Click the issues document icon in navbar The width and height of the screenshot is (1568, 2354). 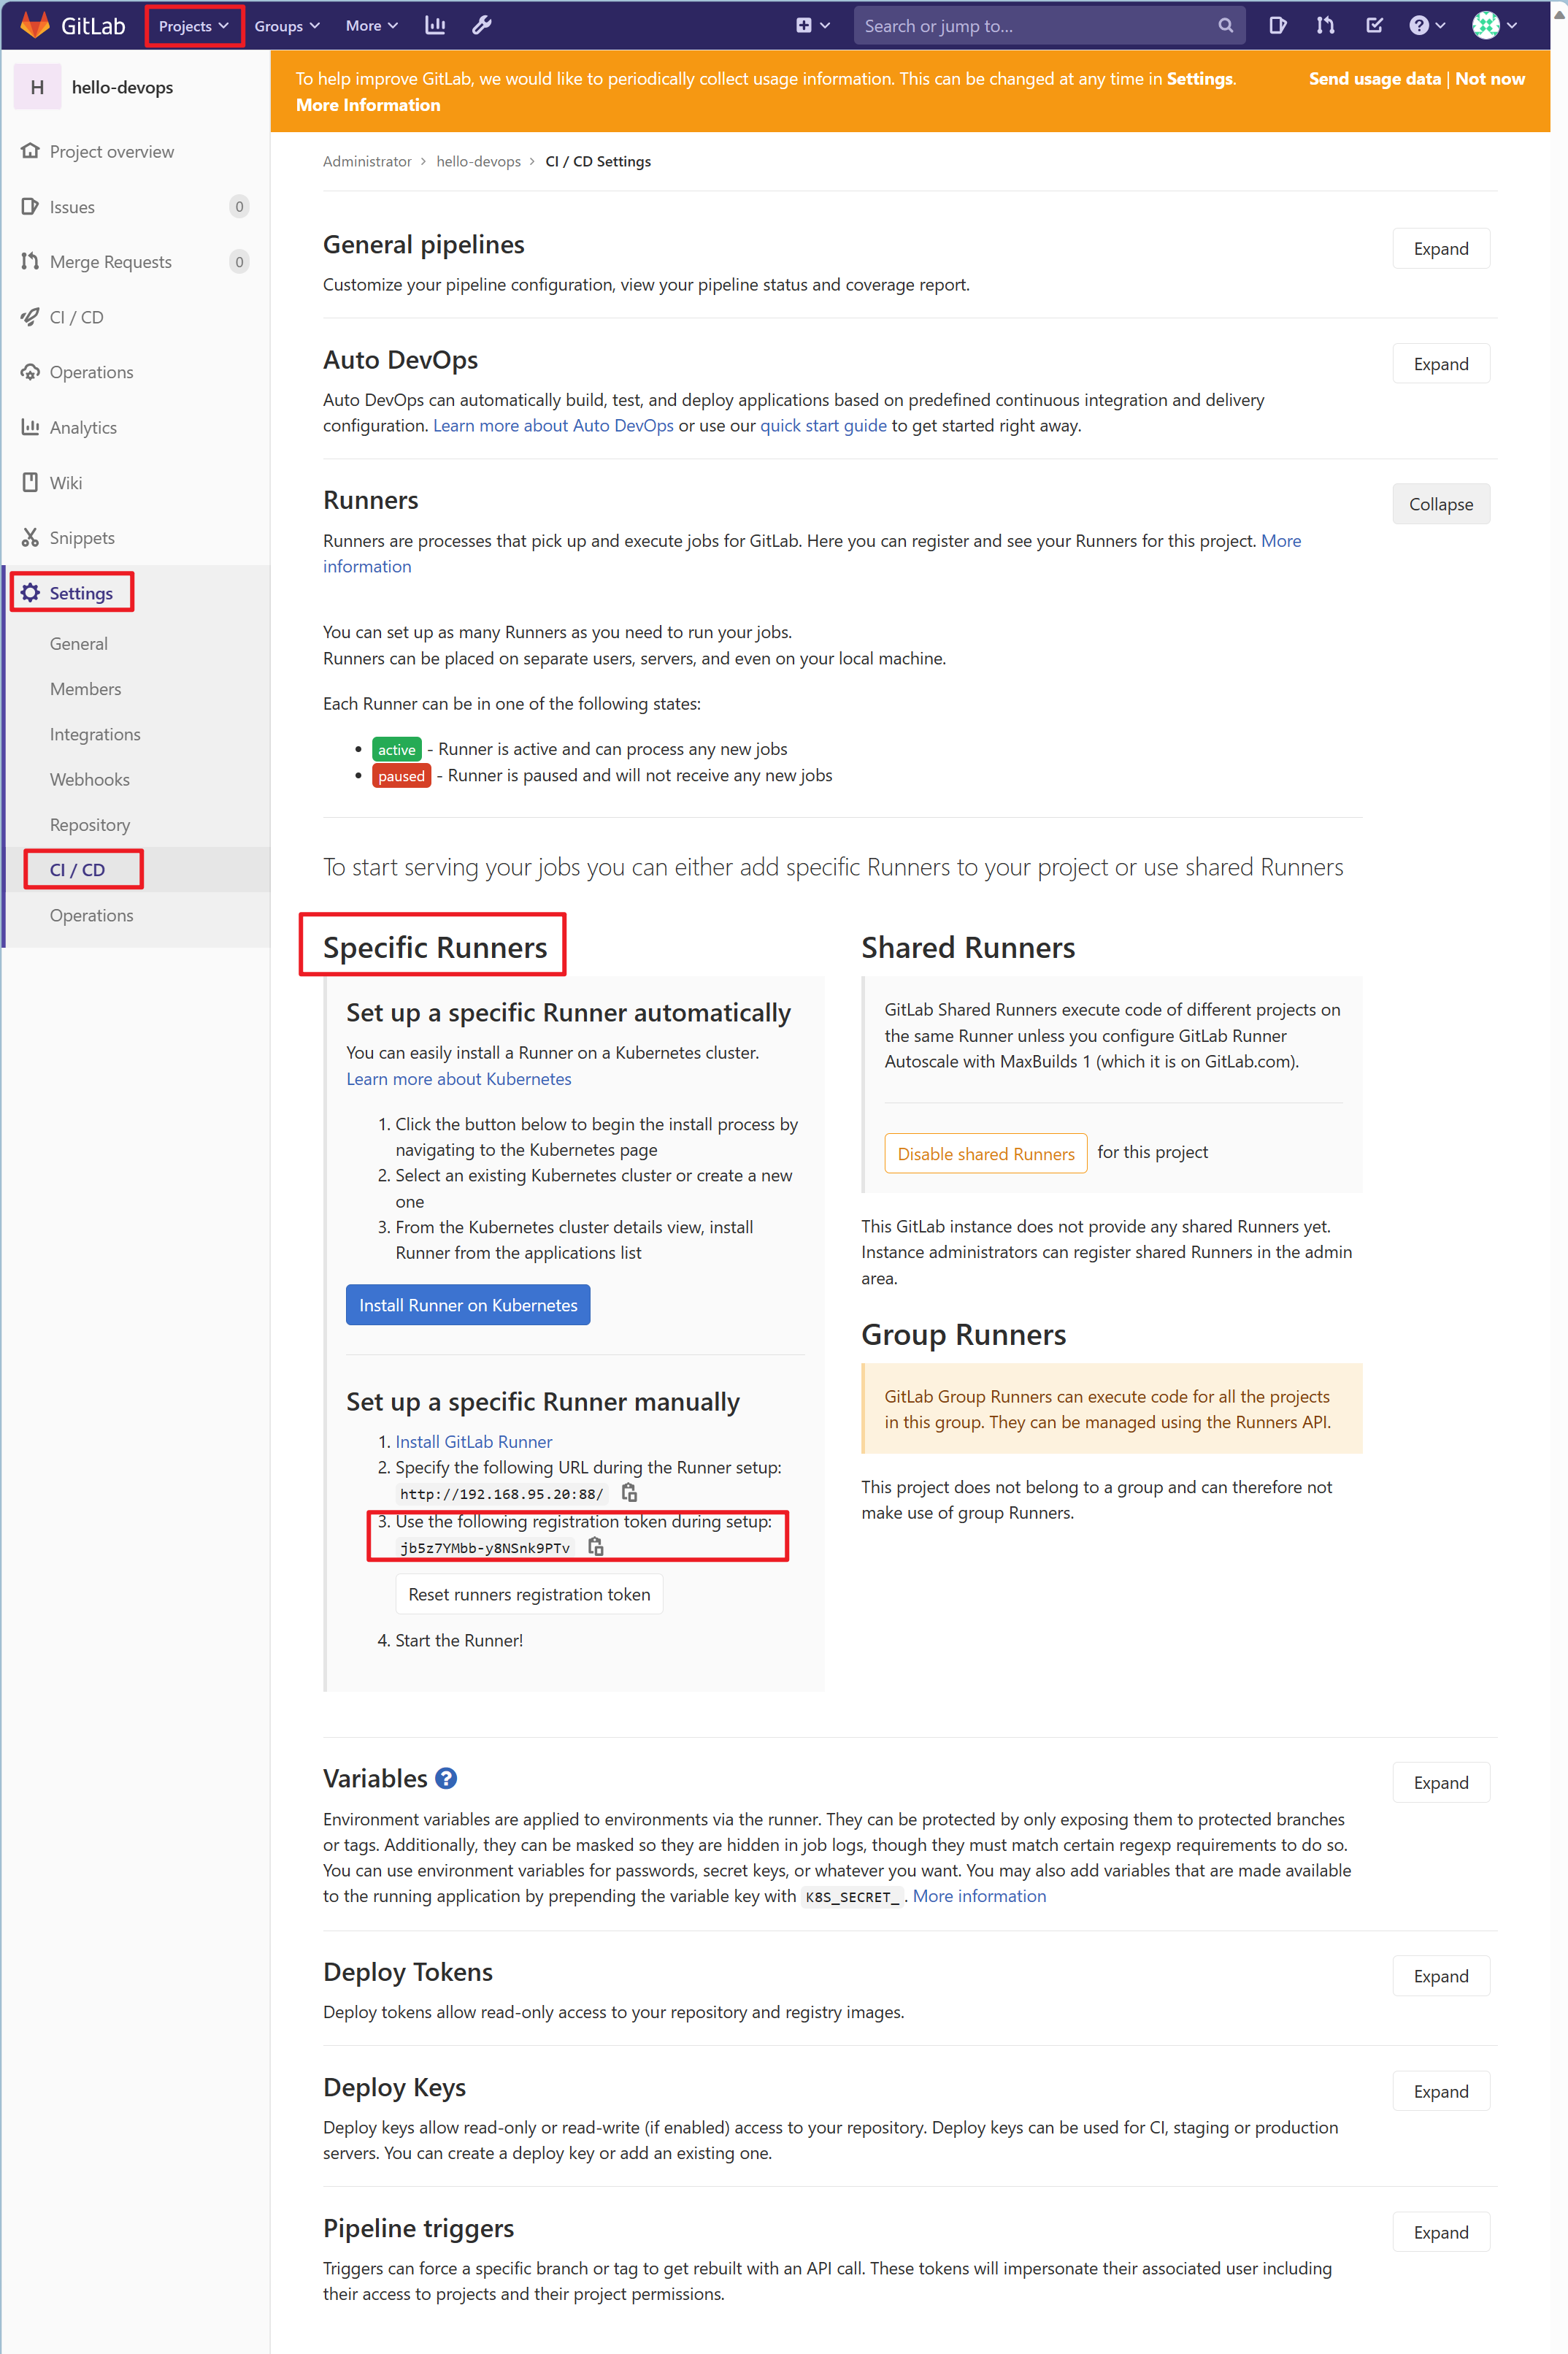[x=1278, y=25]
